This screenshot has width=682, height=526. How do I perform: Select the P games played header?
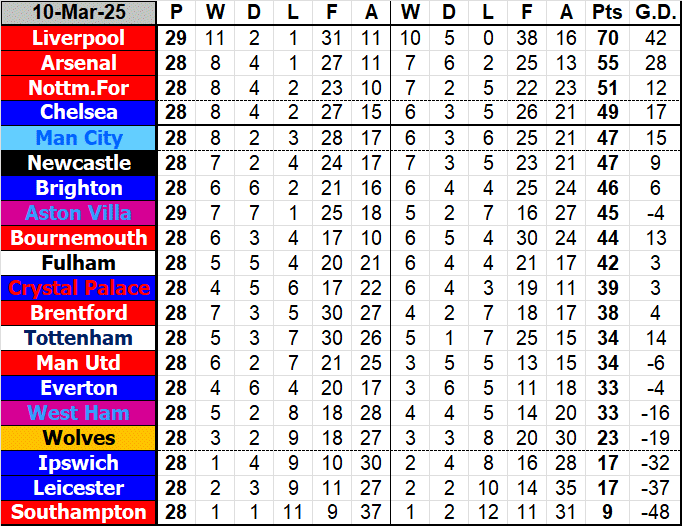point(177,13)
